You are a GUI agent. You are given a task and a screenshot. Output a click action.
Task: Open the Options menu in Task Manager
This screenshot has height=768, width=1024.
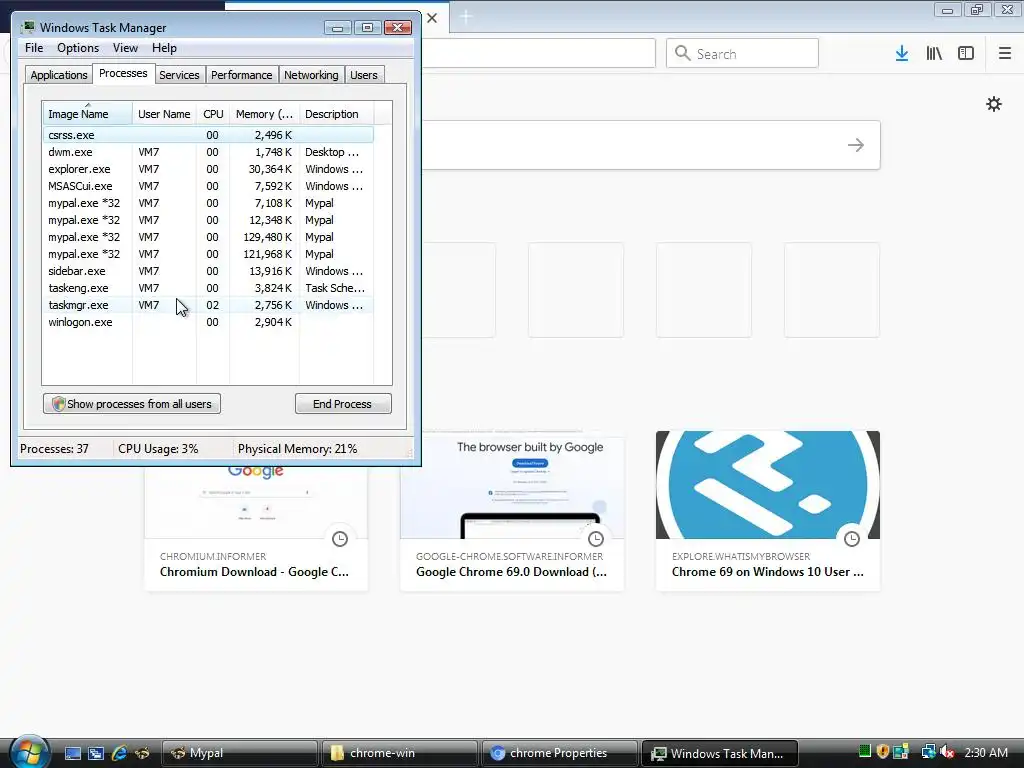[x=78, y=48]
